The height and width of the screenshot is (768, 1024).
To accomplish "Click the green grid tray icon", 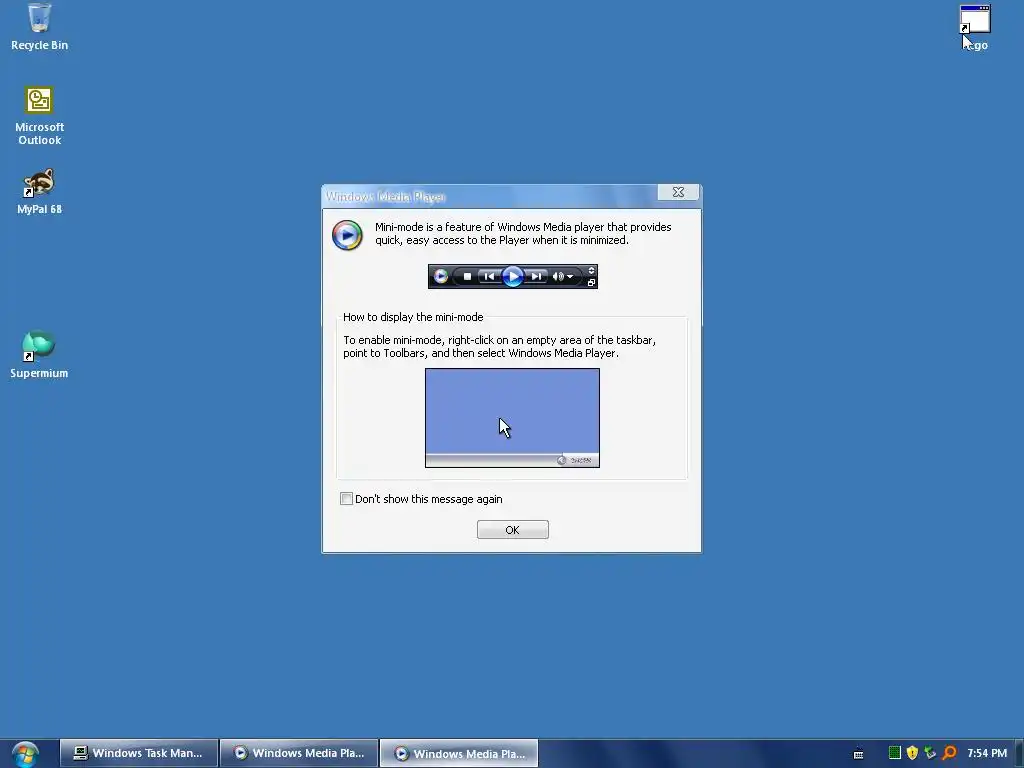I will 895,753.
